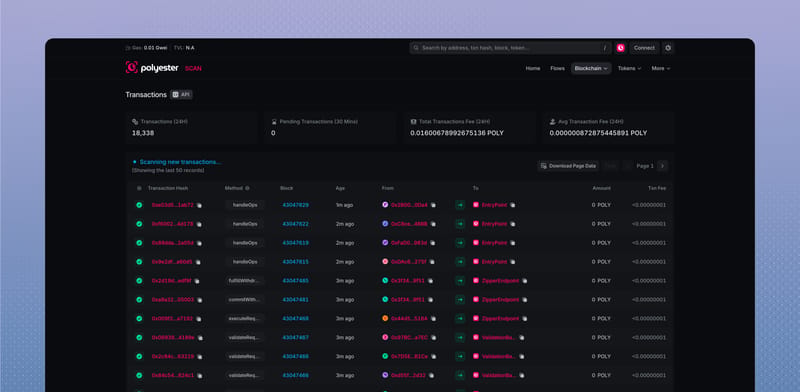Click EntryPoint contract icon in block 43047822 row
The width and height of the screenshot is (800, 392).
(x=476, y=224)
